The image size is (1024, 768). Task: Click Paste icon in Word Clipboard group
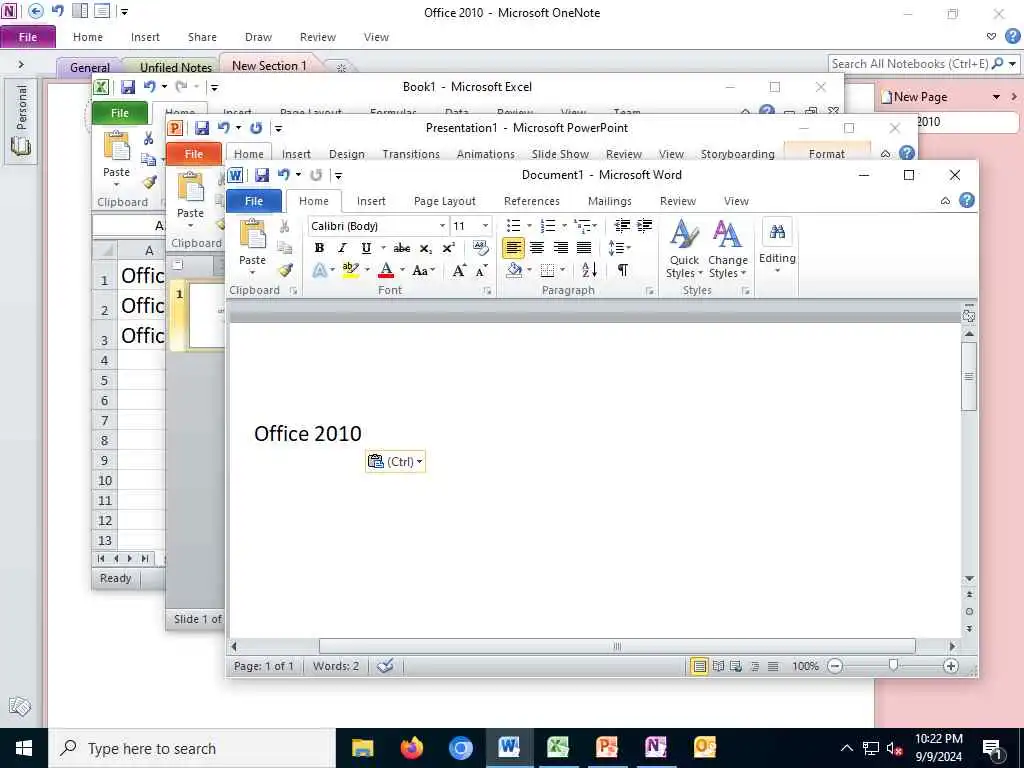click(253, 234)
